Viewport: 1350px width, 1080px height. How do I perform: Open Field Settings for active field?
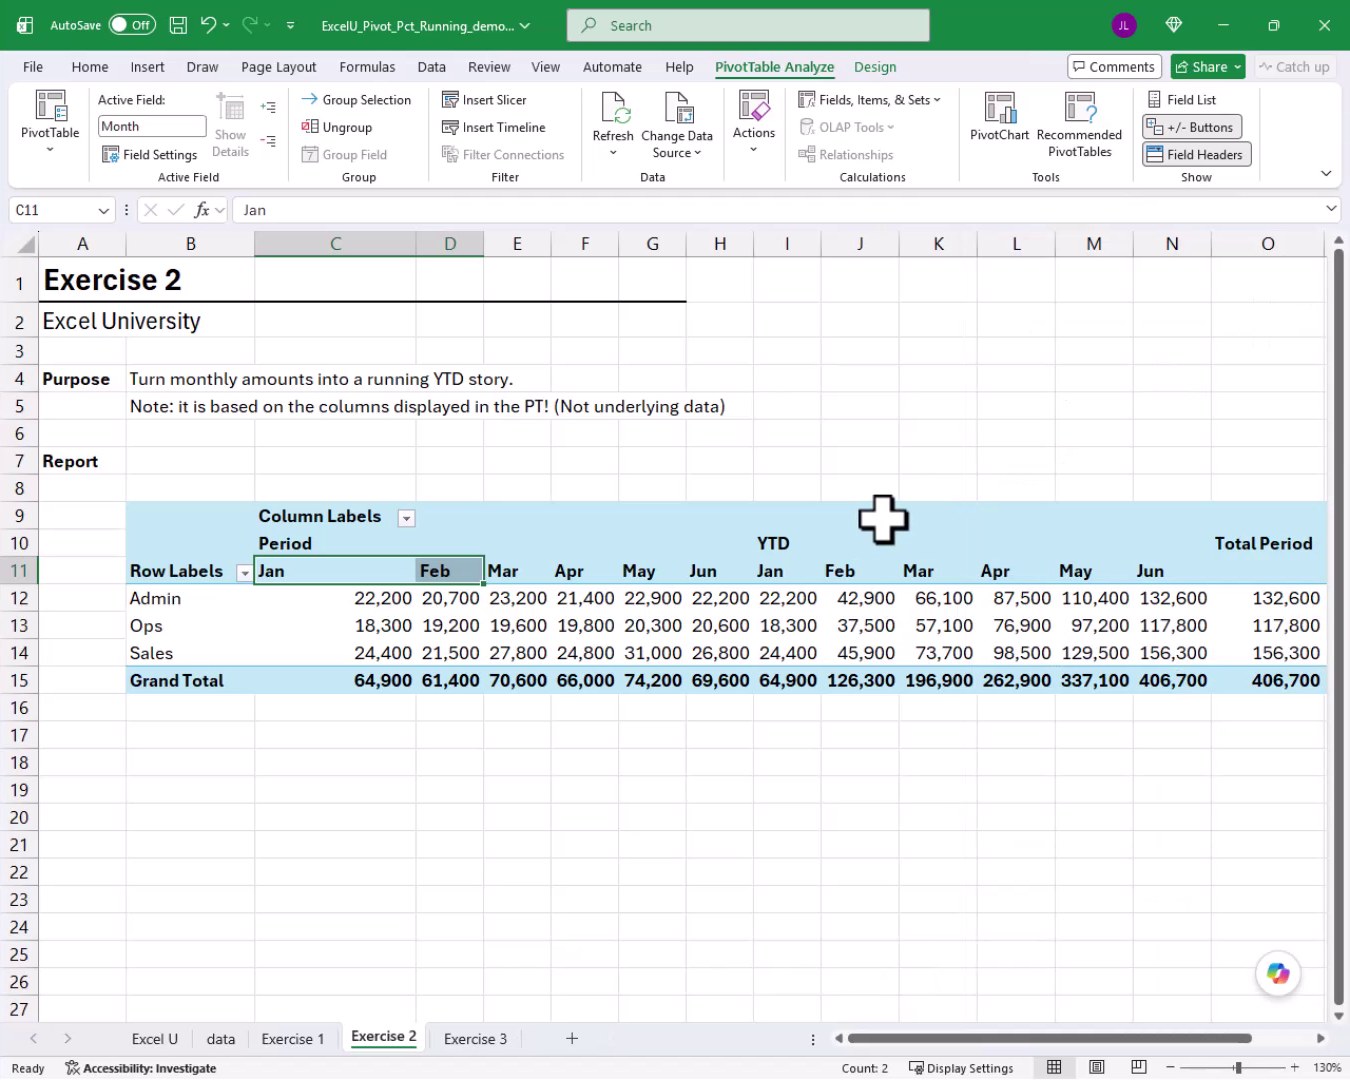coord(150,154)
